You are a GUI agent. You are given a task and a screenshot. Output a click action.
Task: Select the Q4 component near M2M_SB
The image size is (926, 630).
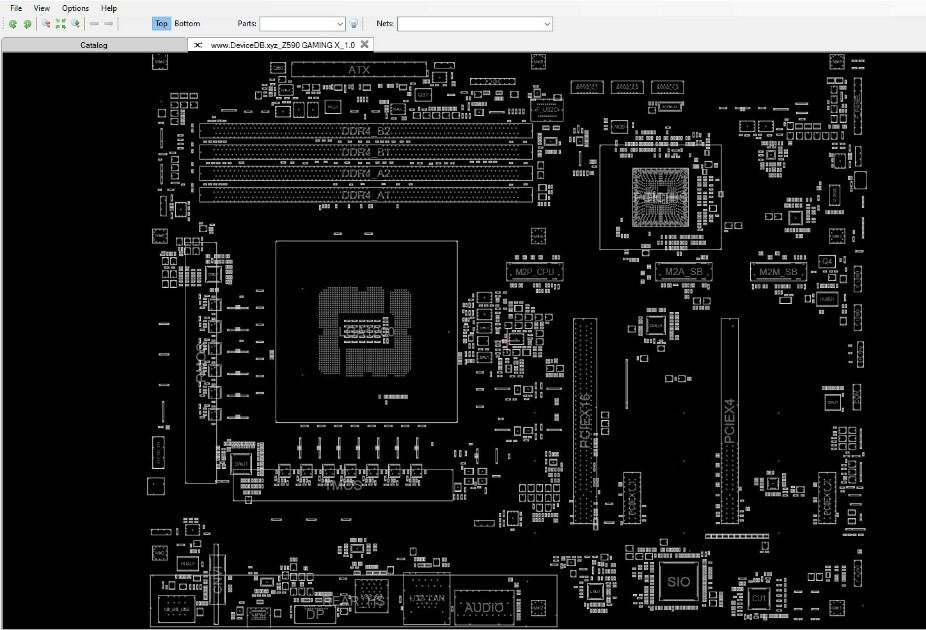(827, 261)
